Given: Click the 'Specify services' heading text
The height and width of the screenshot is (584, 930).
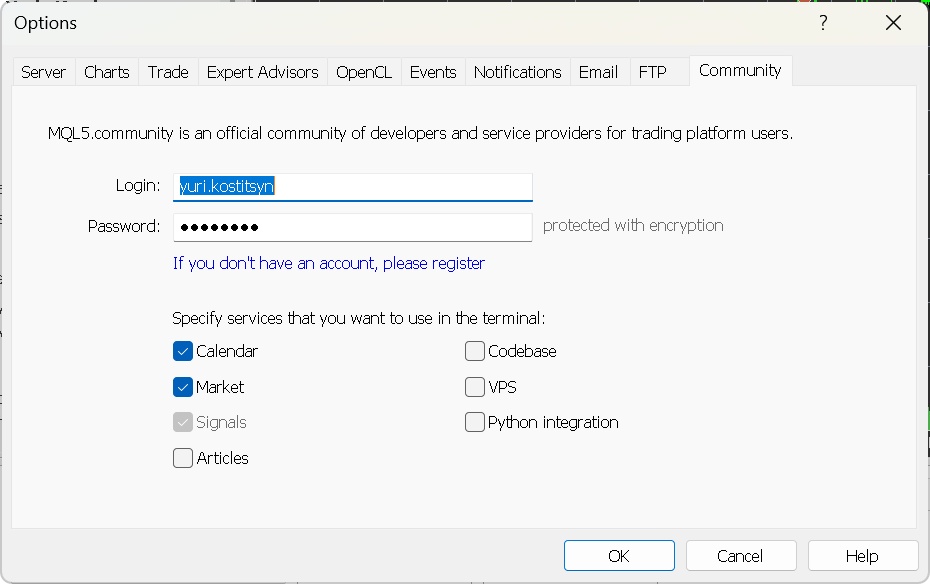Looking at the screenshot, I should click(358, 318).
